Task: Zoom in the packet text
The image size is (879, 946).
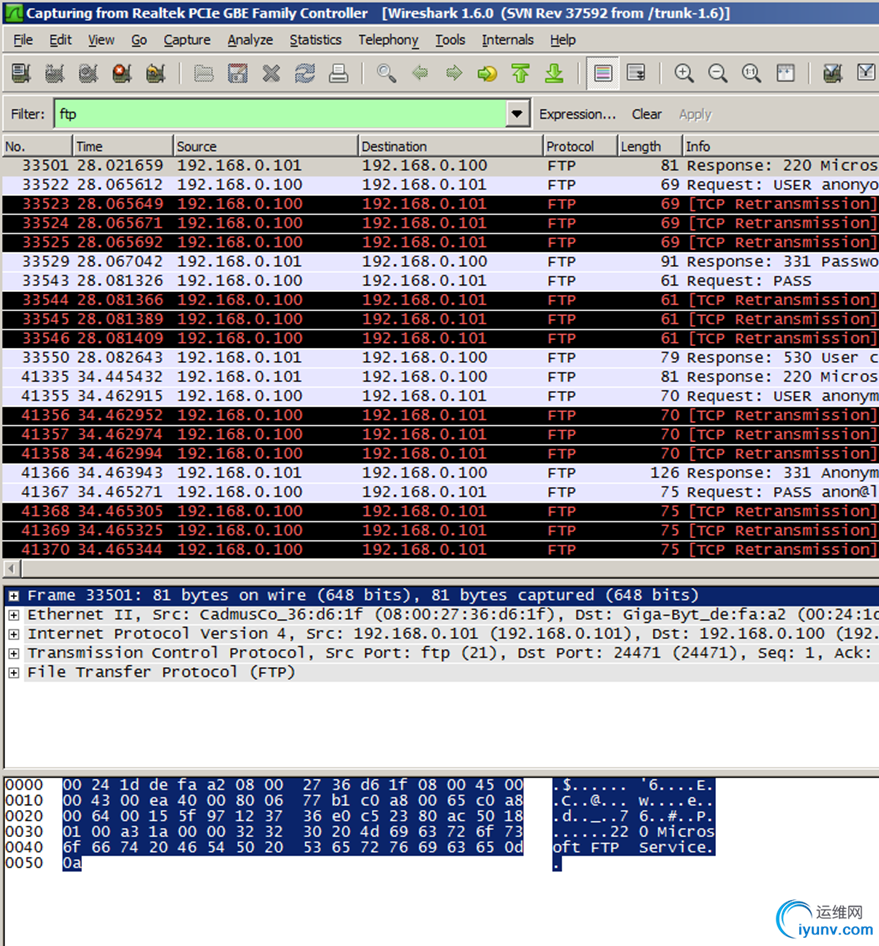Action: coord(684,73)
